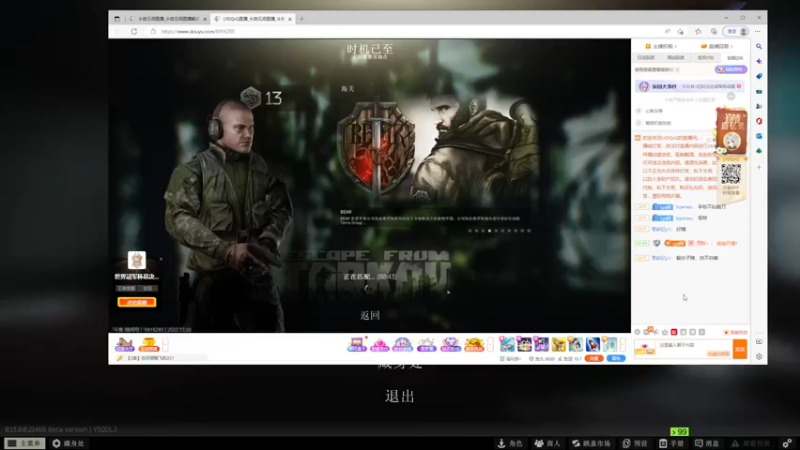Open Edge sidebar settings gear

click(x=759, y=357)
